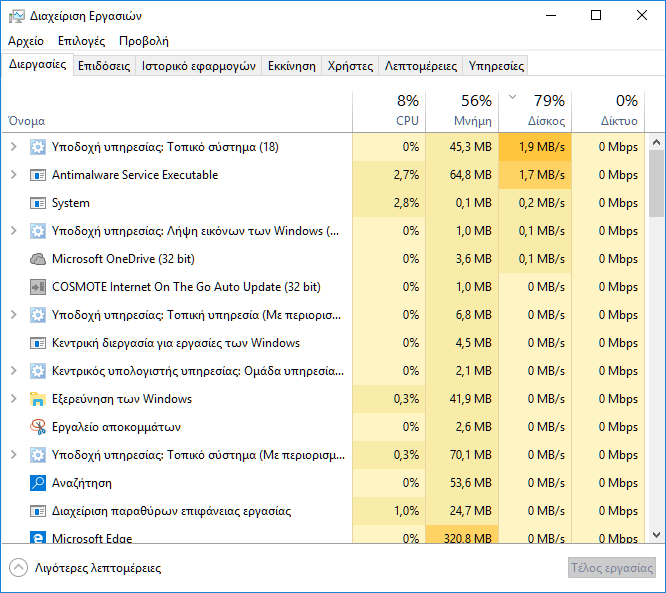Click the System process icon
The height and width of the screenshot is (593, 666).
(38, 203)
